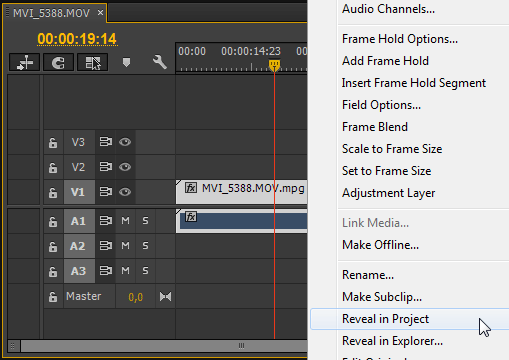Choose Set to Frame Size
Screen dimensions: 509x360
click(387, 171)
